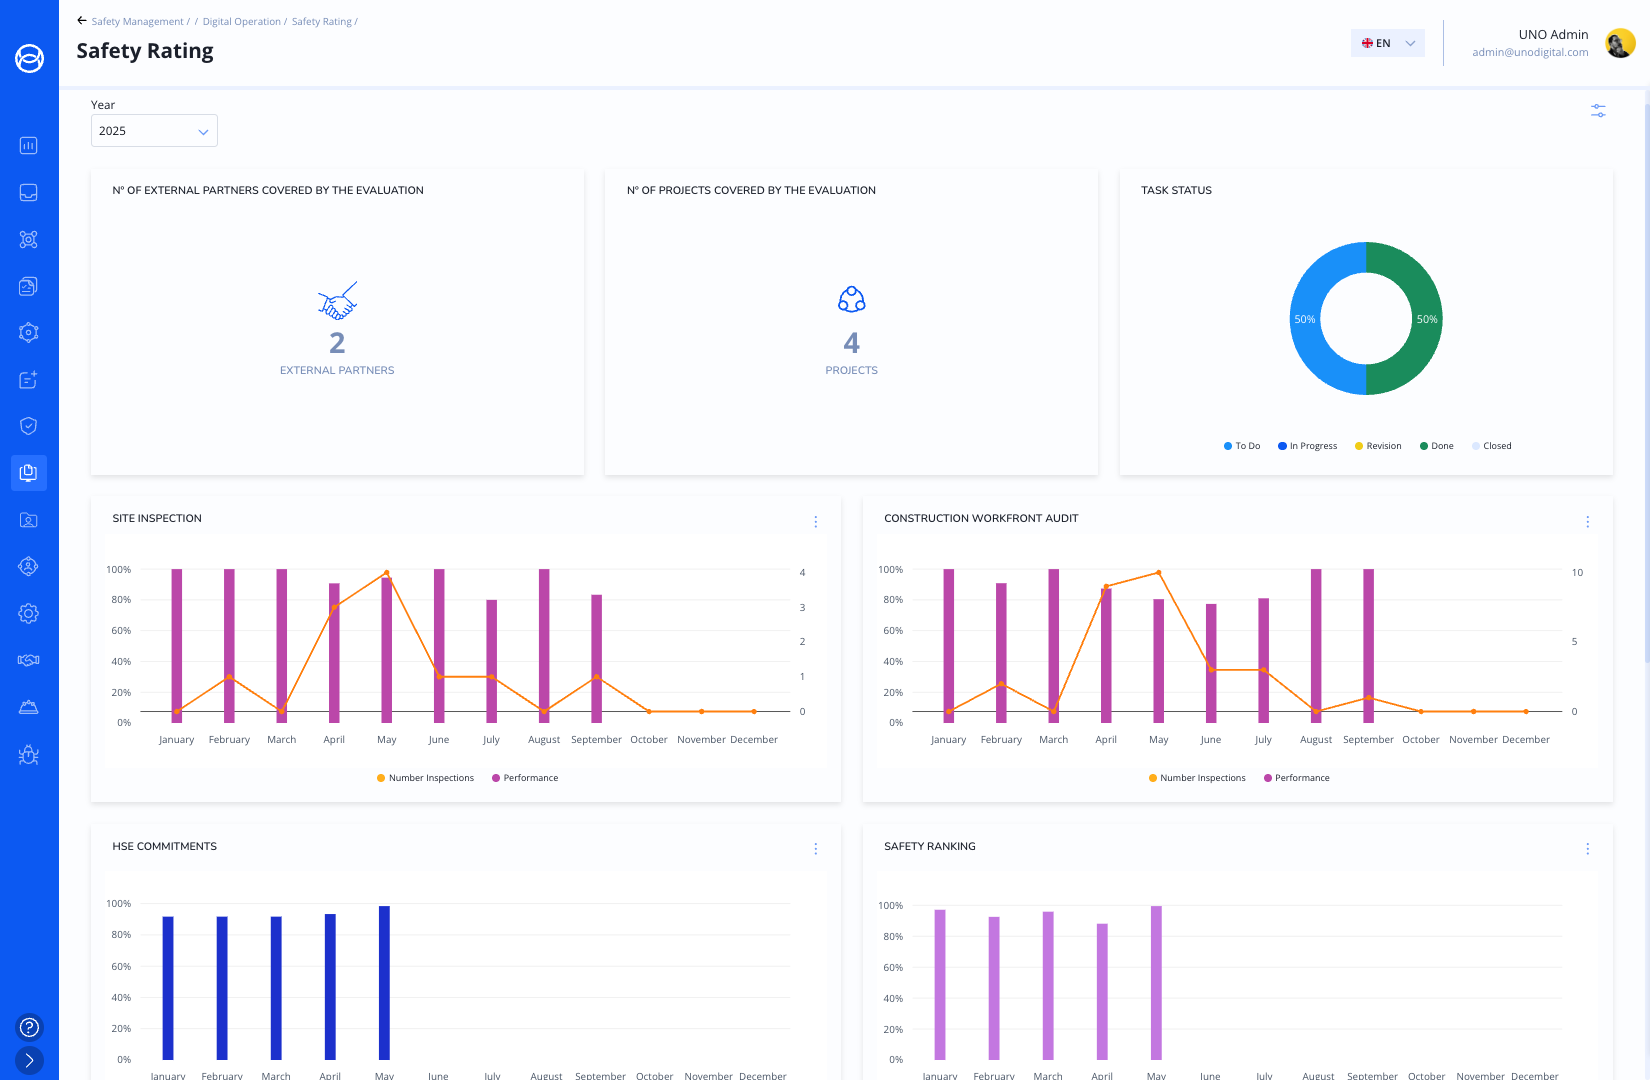Open Site Inspection three-dot menu
This screenshot has height=1080, width=1650.
coord(816,522)
